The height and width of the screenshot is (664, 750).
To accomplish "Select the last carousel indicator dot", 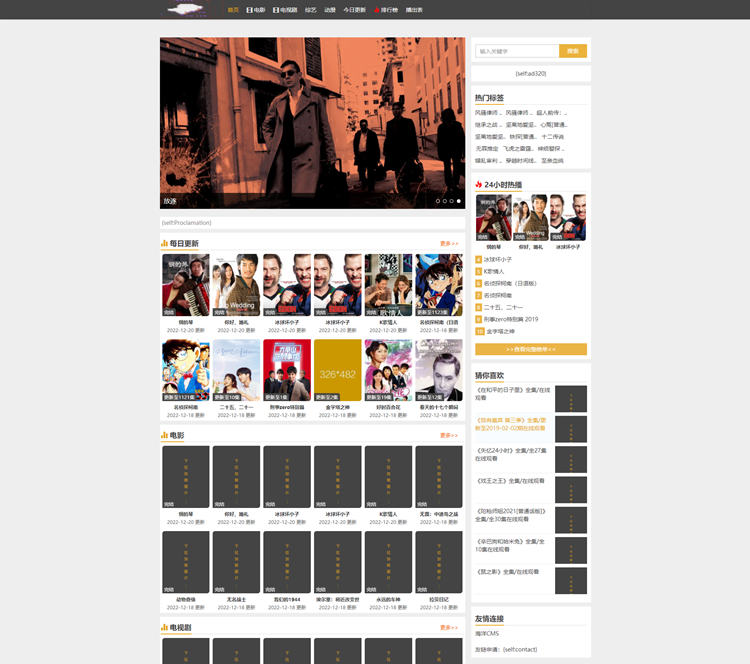I will [459, 201].
